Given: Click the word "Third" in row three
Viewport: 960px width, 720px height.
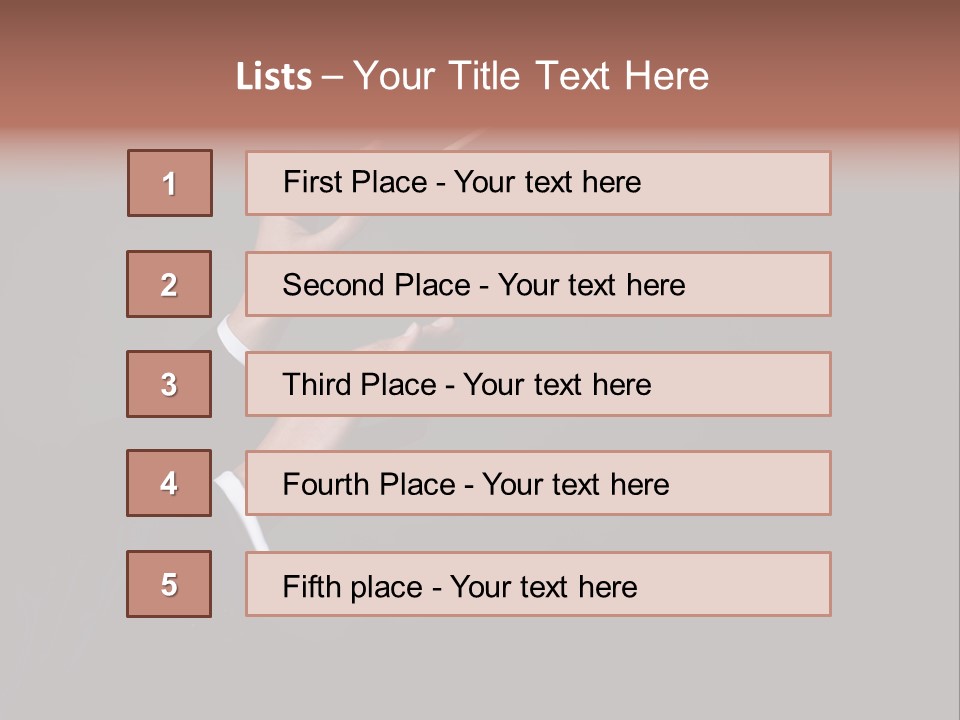Looking at the screenshot, I should (318, 385).
